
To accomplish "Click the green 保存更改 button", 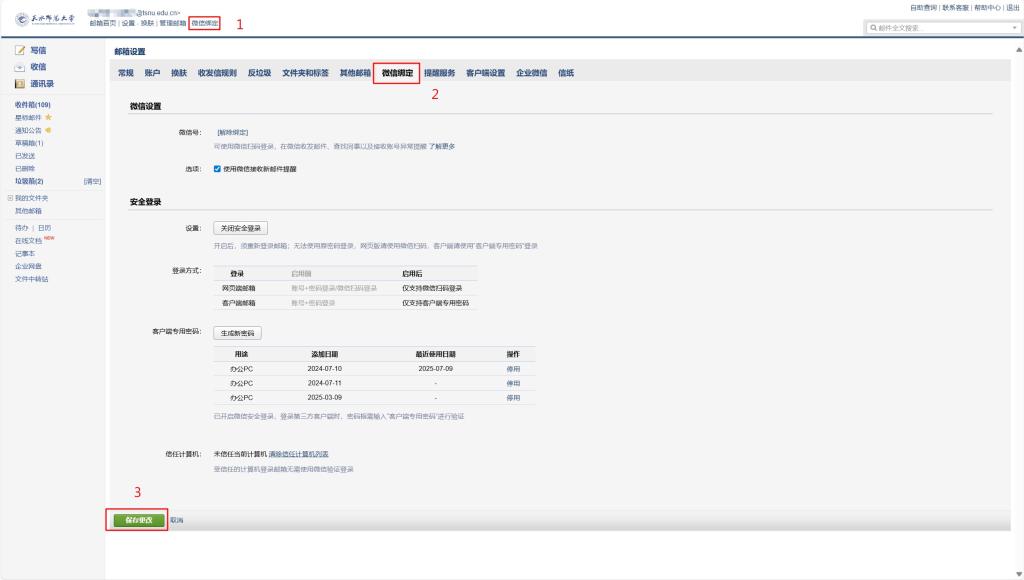I will coord(138,520).
